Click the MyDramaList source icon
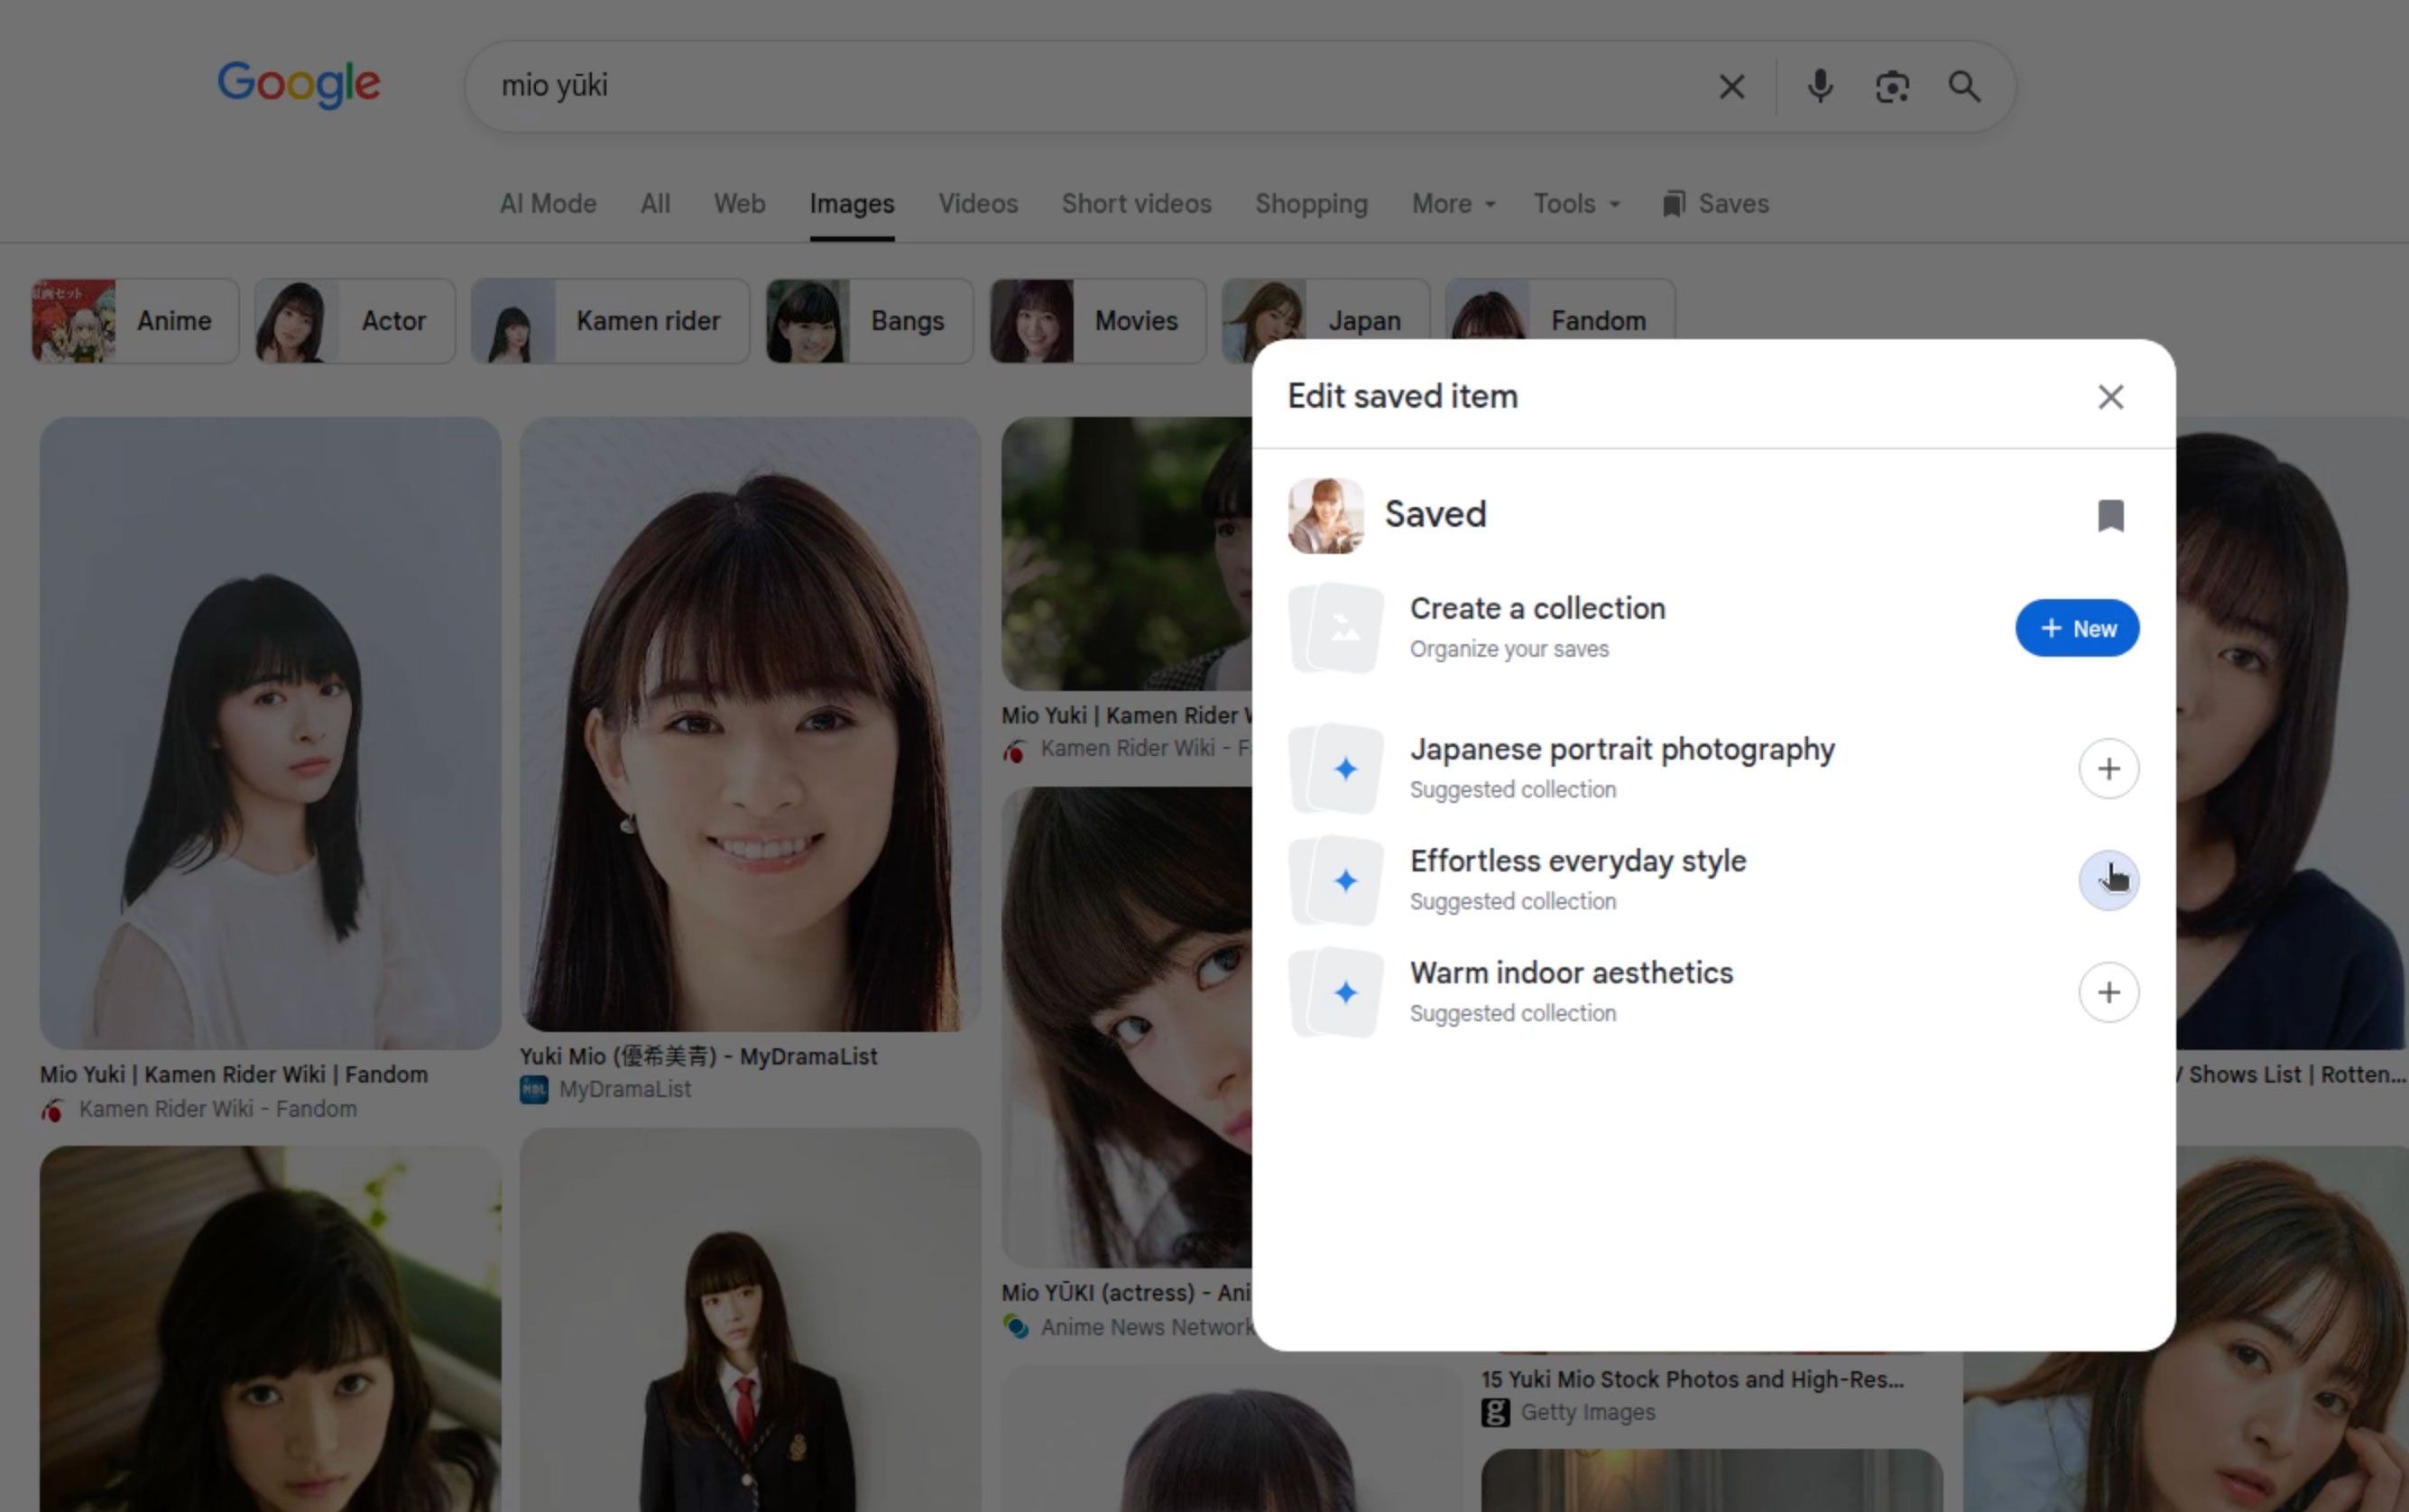The image size is (2409, 1512). pos(534,1090)
